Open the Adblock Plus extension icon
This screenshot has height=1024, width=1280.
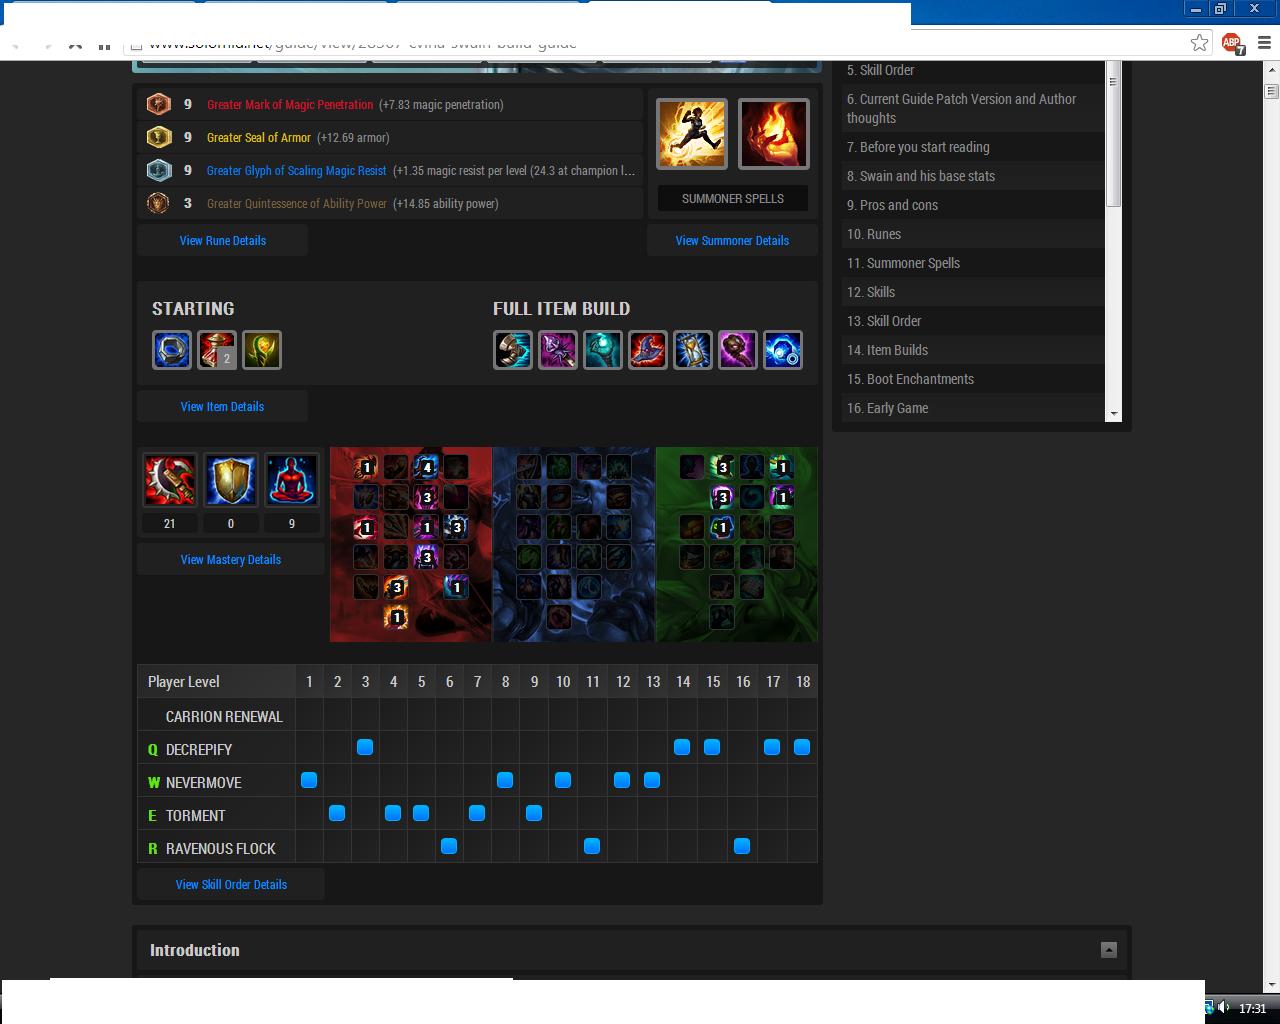[1232, 43]
